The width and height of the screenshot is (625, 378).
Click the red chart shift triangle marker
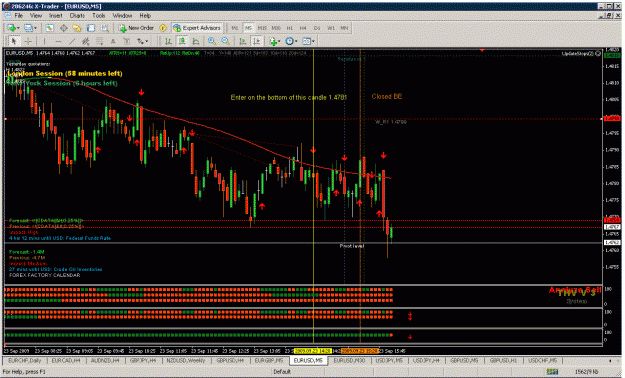482,51
